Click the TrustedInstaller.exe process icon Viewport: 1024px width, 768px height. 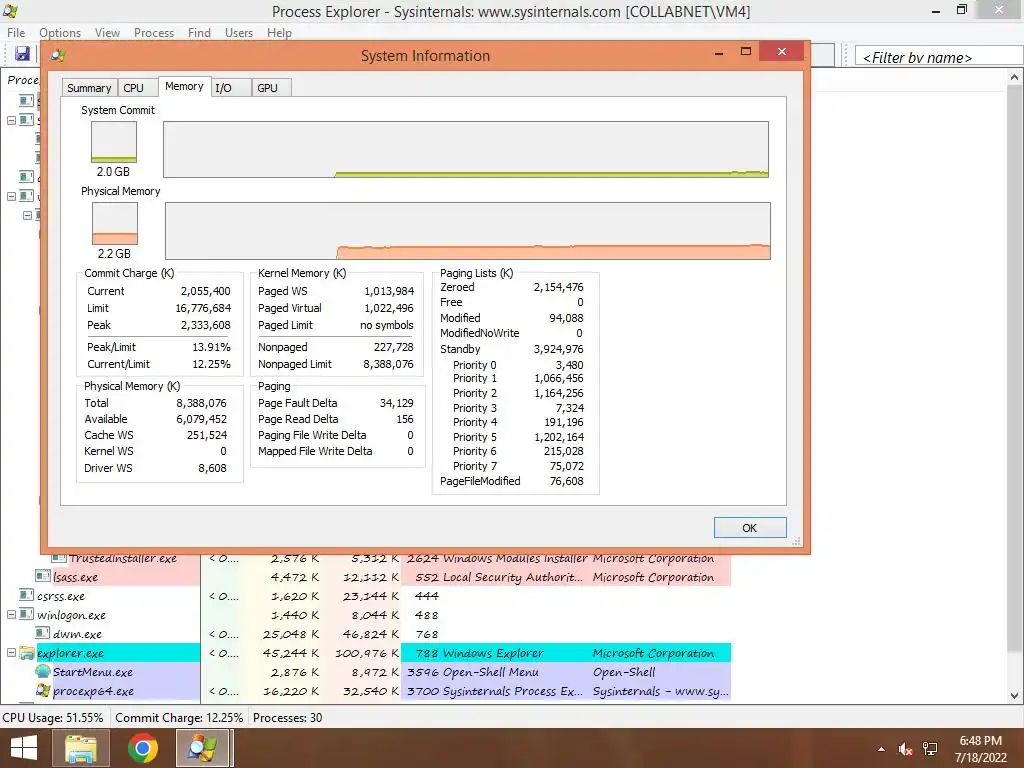(59, 558)
